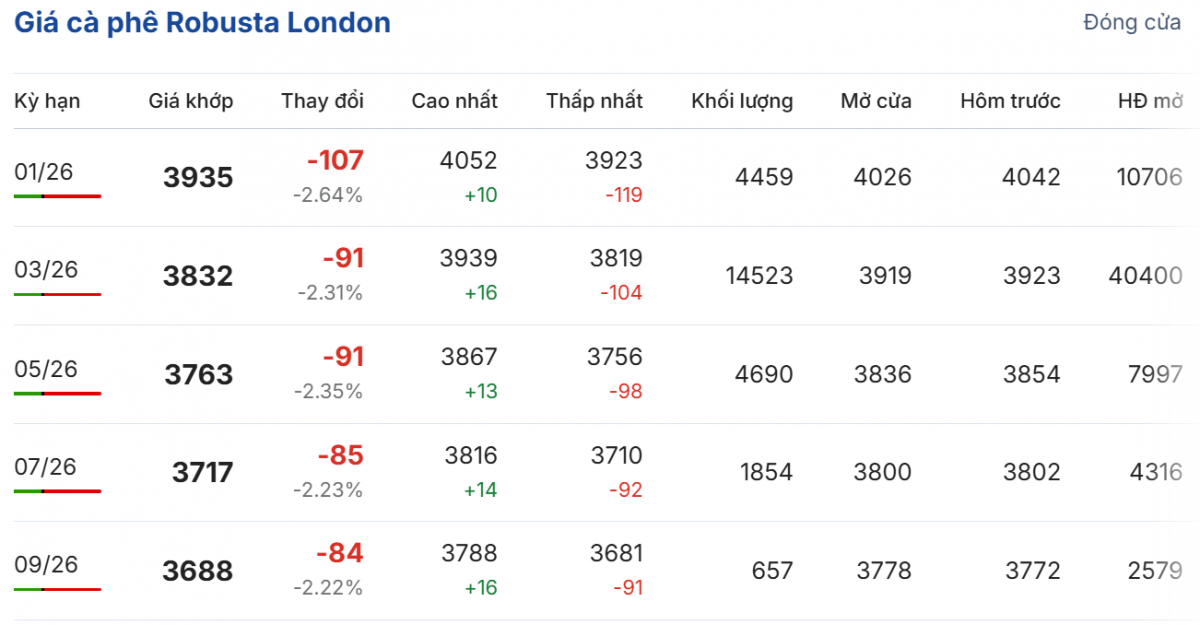Click the "Giá cà phê Robusta London" heading
Image resolution: width=1200 pixels, height=625 pixels.
tap(202, 24)
